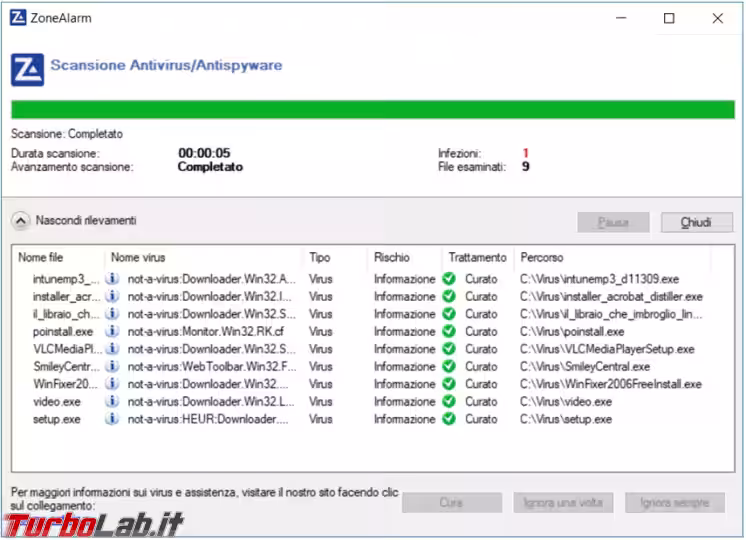Click virus name not-a-virus:HEUR:Downloader....

click(x=207, y=419)
